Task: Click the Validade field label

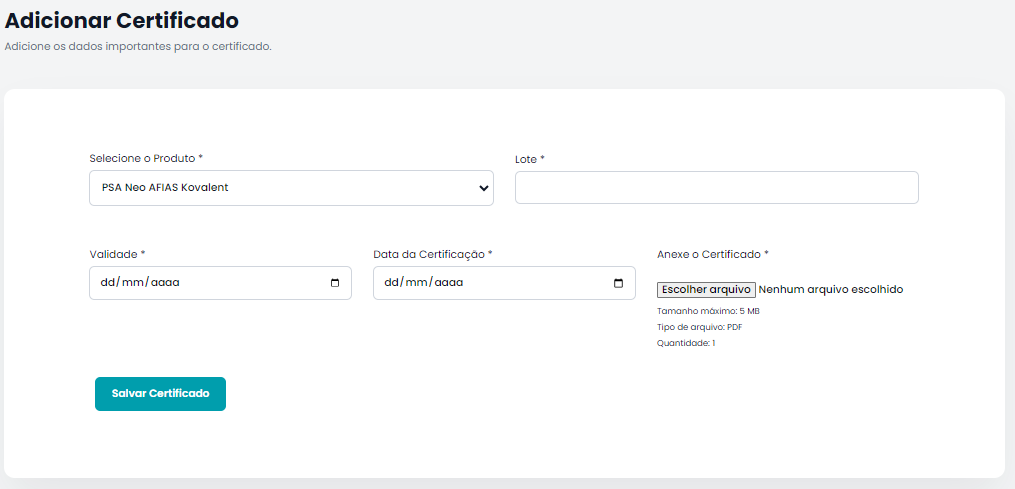Action: click(117, 254)
